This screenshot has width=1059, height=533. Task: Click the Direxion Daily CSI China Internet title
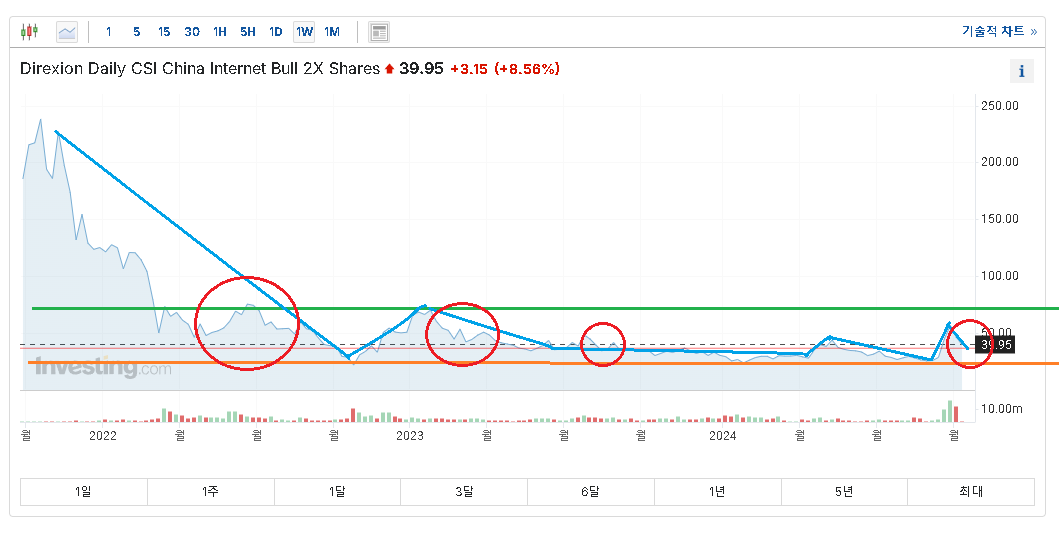(200, 69)
